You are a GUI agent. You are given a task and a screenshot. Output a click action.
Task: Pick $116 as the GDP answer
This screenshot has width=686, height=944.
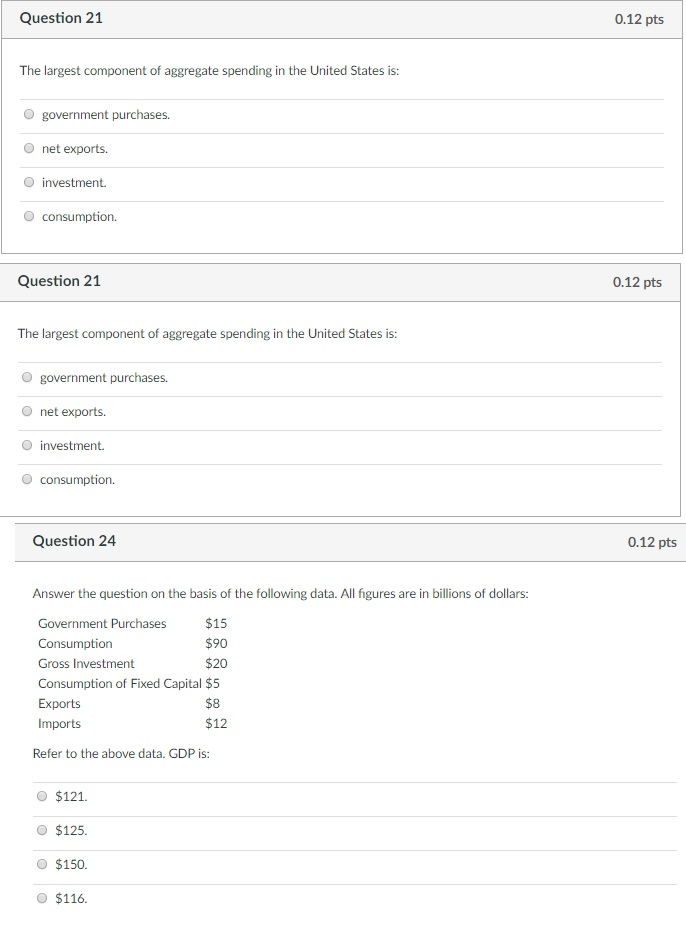[x=41, y=898]
